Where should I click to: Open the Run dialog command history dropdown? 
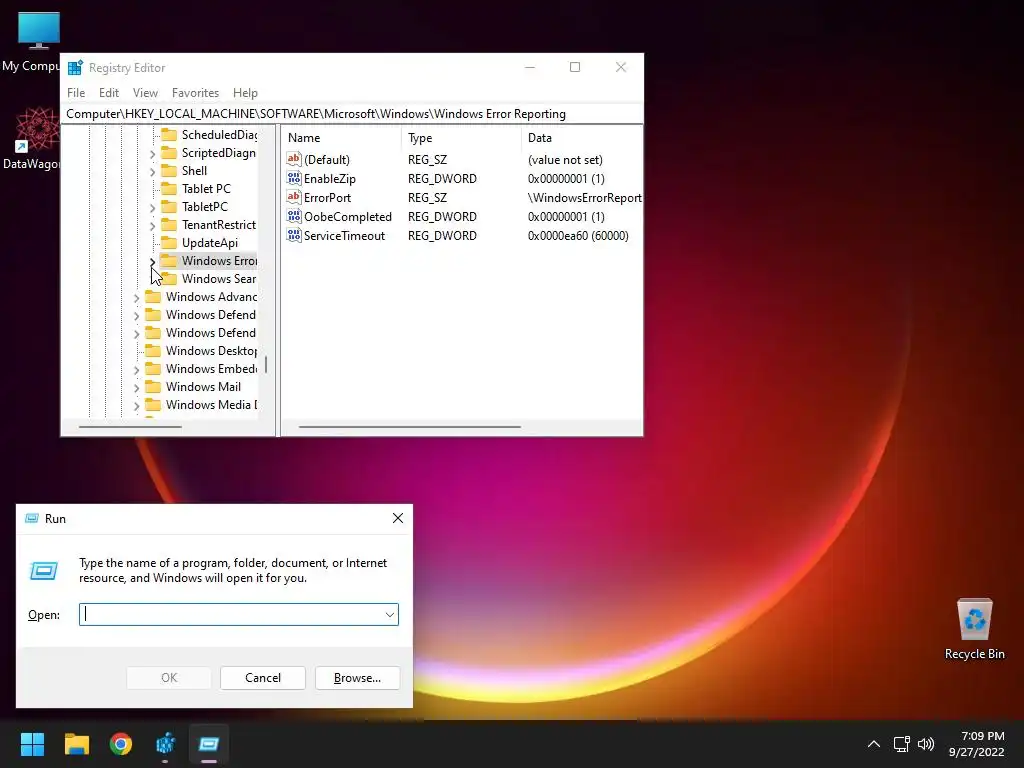pyautogui.click(x=390, y=615)
